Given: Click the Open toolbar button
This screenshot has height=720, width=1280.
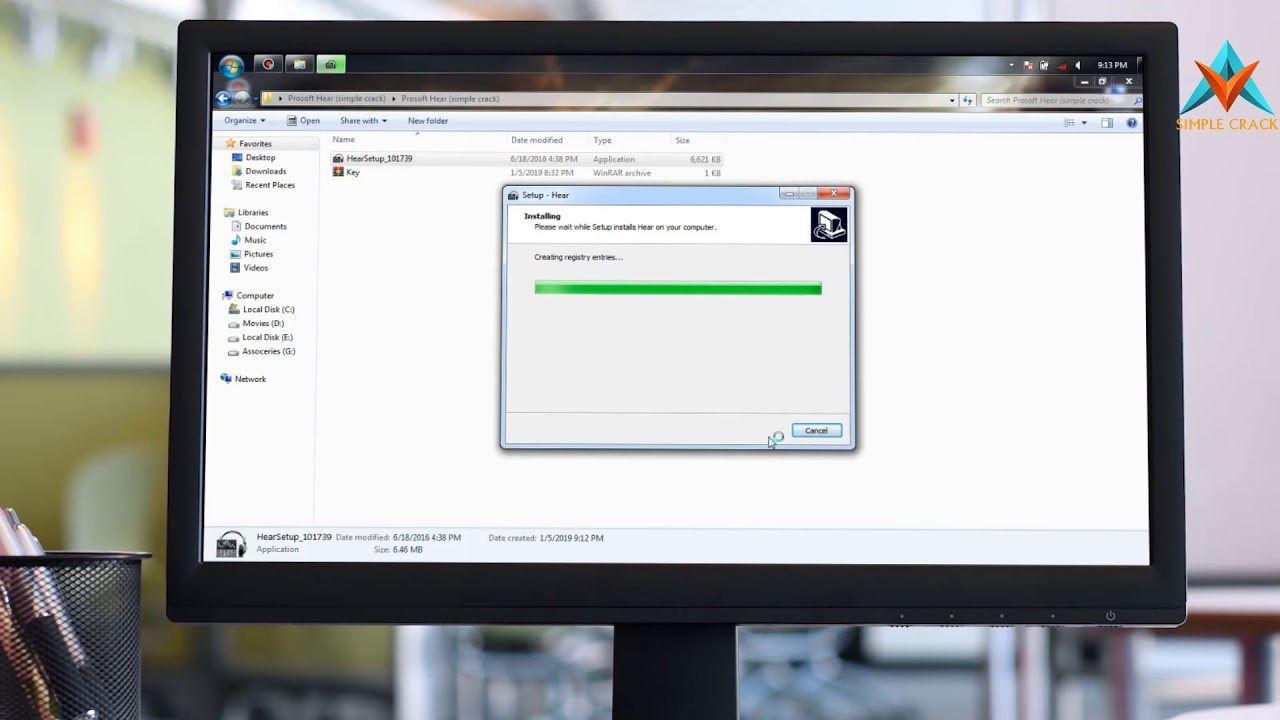Looking at the screenshot, I should click(x=303, y=121).
